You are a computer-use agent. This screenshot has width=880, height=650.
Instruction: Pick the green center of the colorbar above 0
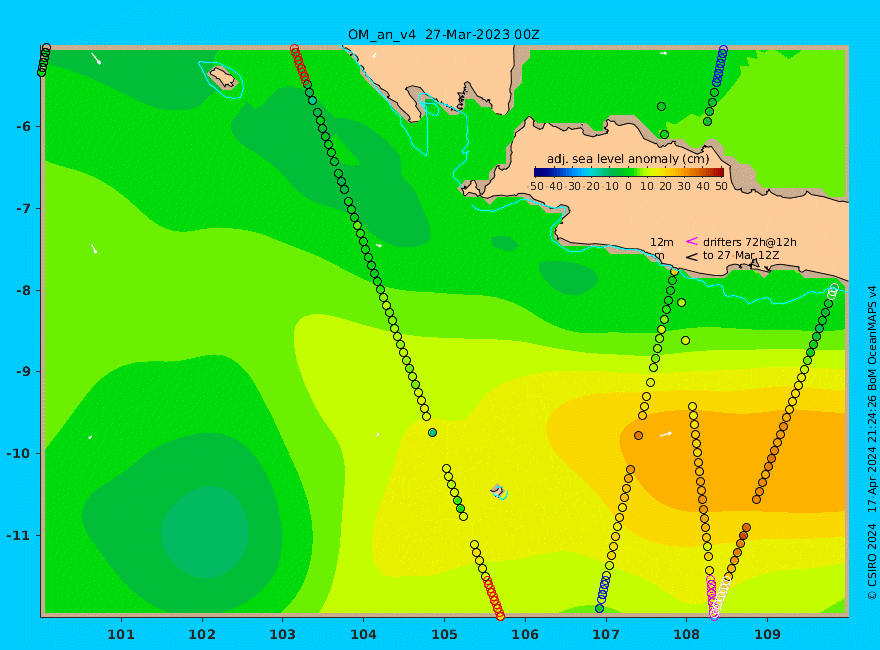[x=629, y=172]
